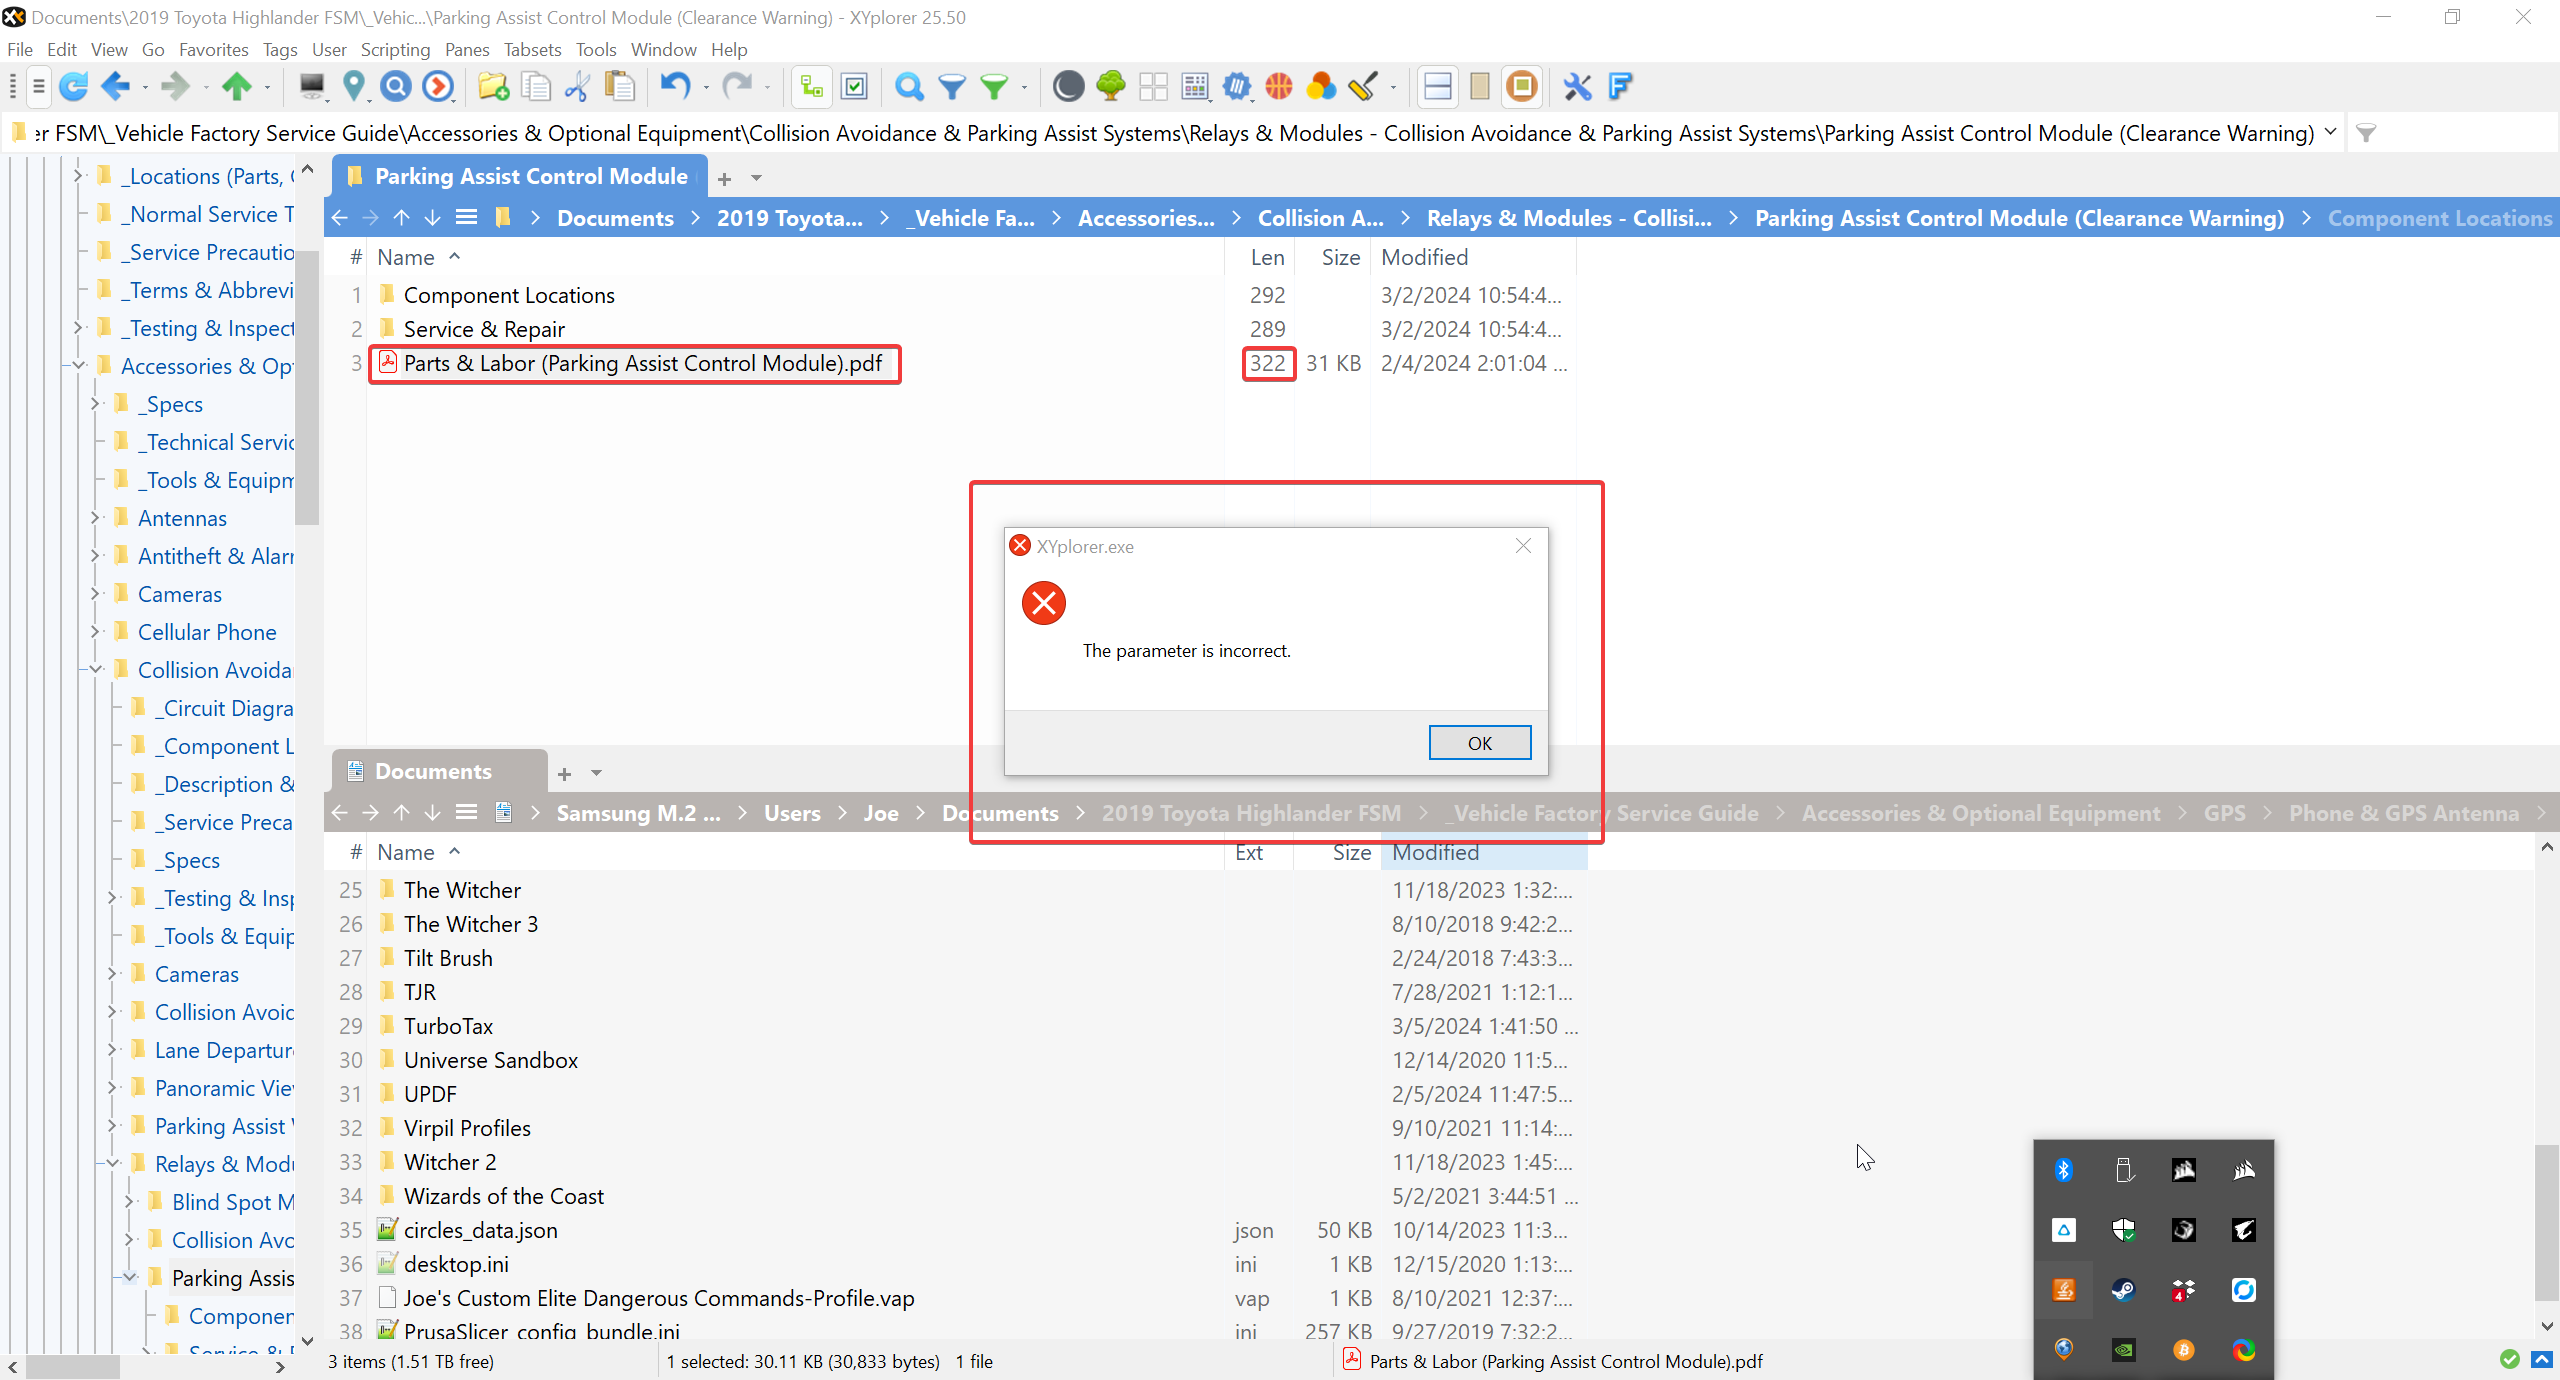Open the Scripting menu
The image size is (2560, 1380).
point(394,49)
